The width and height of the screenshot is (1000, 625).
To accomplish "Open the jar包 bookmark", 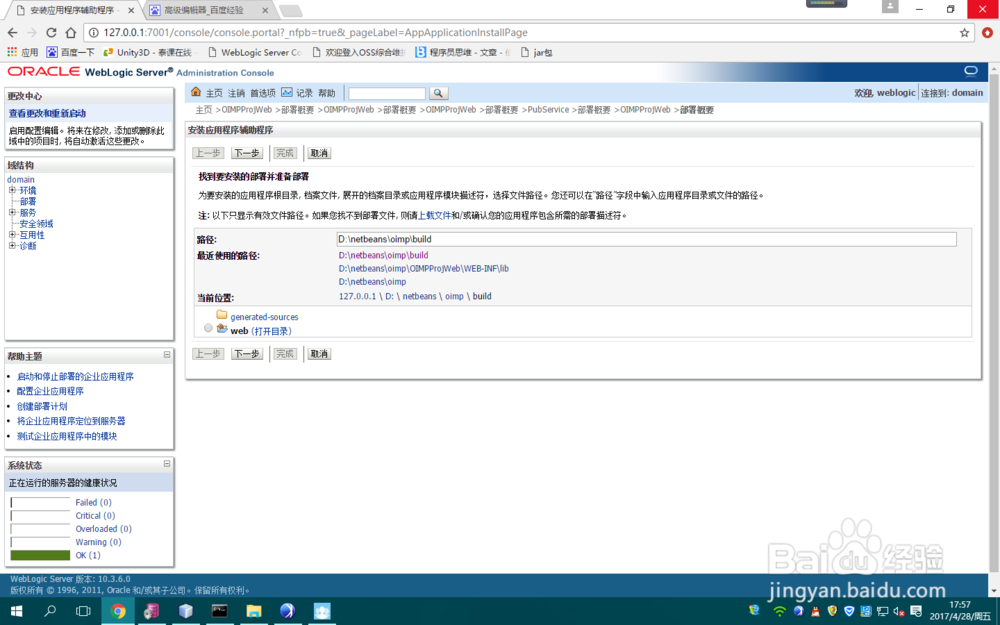I will tap(536, 52).
